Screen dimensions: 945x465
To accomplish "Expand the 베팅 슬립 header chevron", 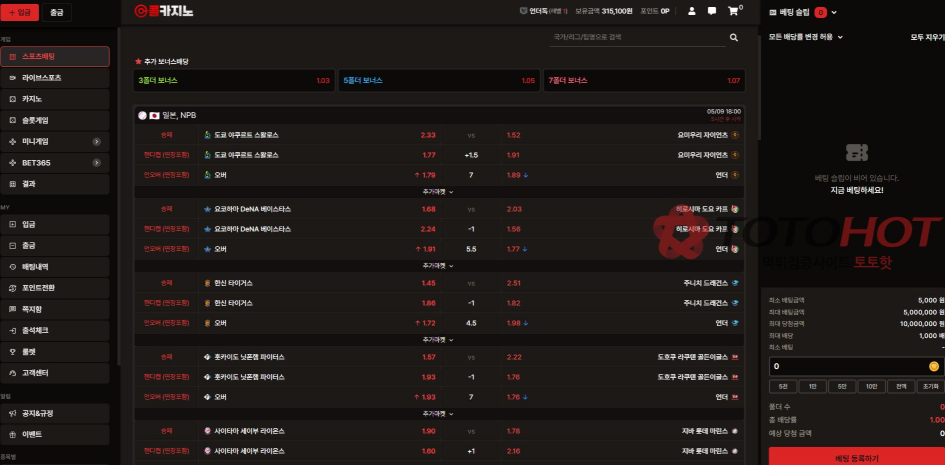I will click(x=834, y=12).
